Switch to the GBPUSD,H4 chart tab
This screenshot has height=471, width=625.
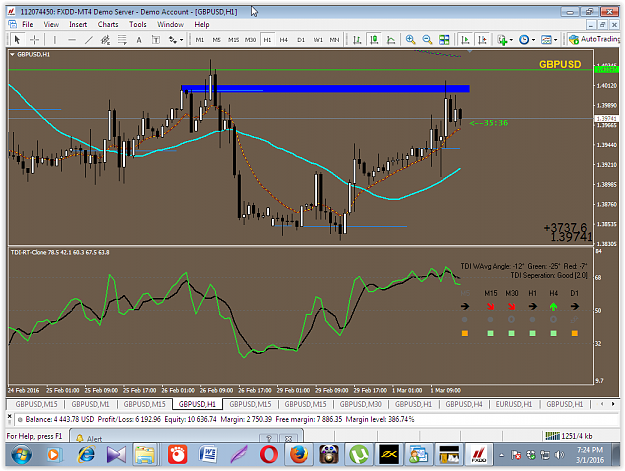pos(464,404)
